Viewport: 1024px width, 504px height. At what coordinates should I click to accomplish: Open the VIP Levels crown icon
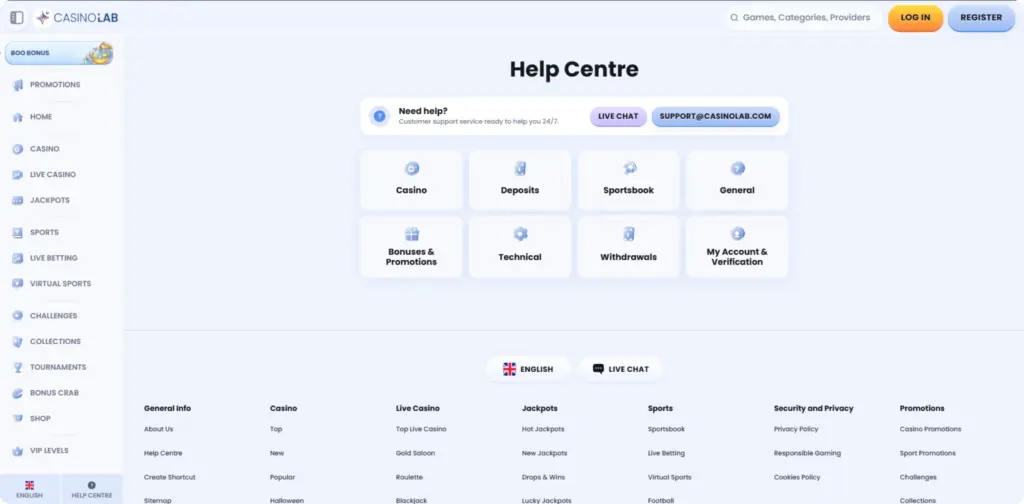[18, 450]
